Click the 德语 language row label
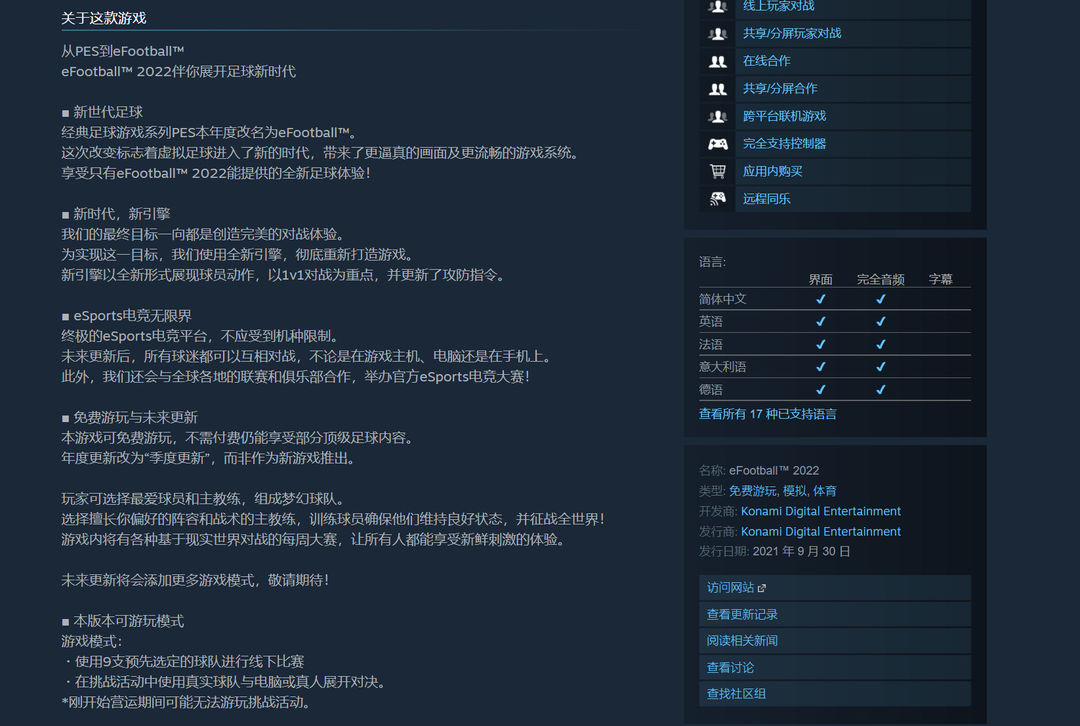Viewport: 1080px width, 726px height. click(x=711, y=389)
